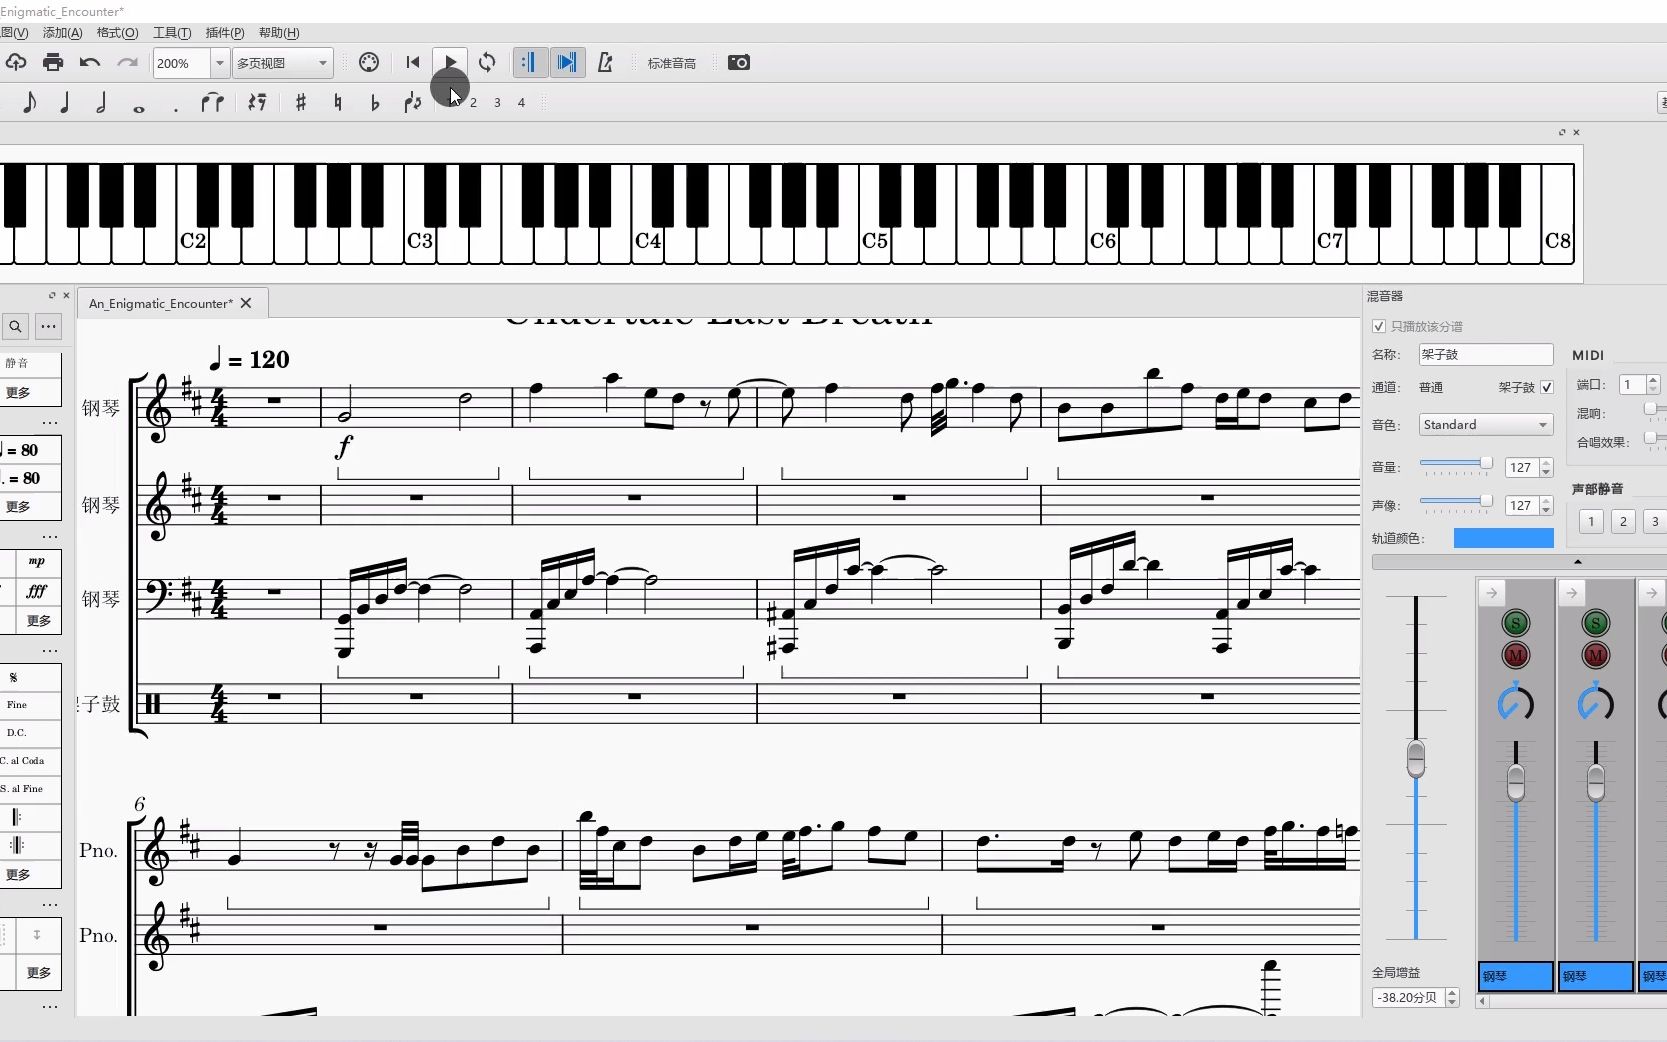1667x1042 pixels.
Task: Increase the 声像 127 spinbox value
Action: click(1546, 500)
